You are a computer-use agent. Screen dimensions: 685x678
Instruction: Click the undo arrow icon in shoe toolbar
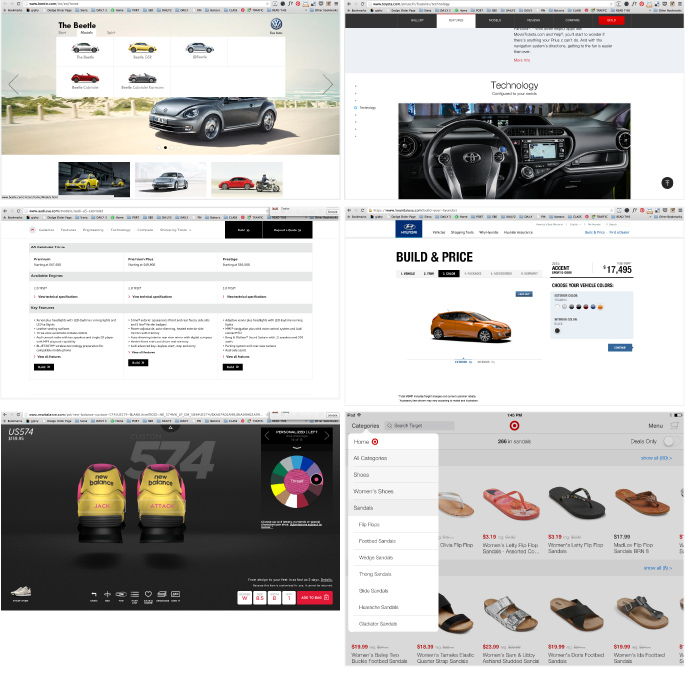[x=93, y=595]
